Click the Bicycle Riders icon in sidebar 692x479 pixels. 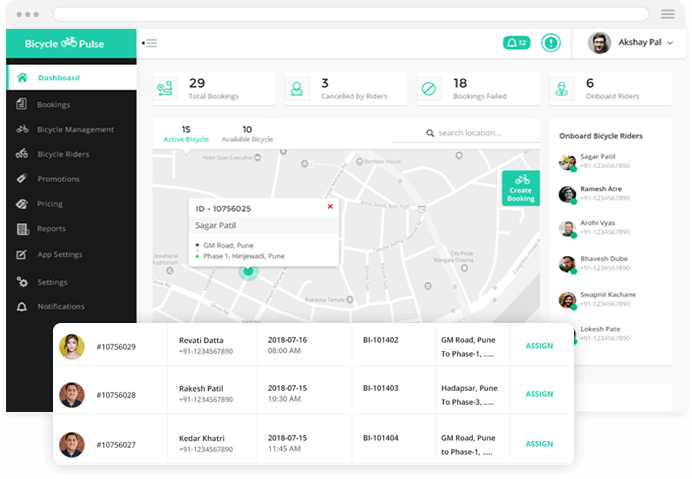(22, 154)
